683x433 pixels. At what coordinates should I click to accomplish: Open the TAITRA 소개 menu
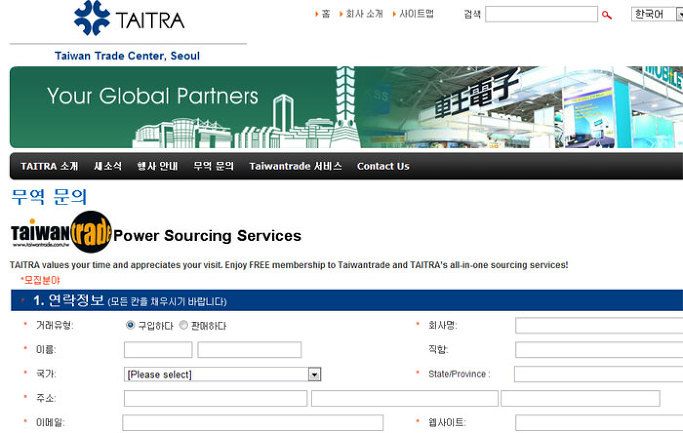click(49, 166)
